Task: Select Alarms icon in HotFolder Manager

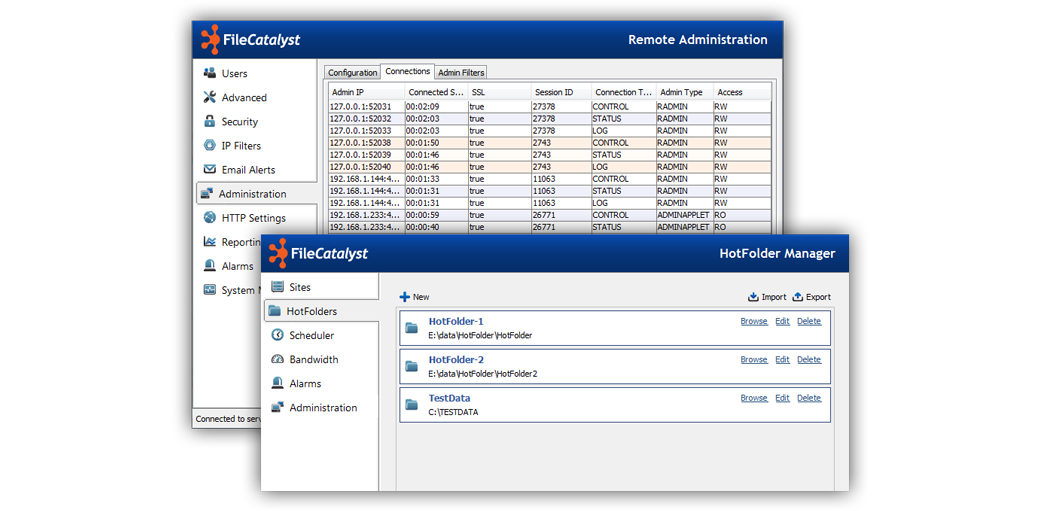Action: [277, 383]
